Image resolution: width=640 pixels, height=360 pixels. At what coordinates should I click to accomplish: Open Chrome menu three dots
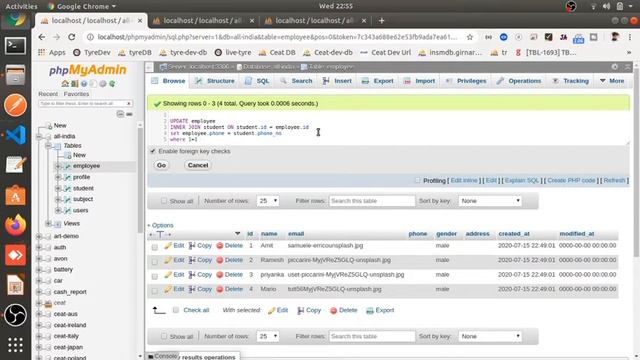point(630,37)
